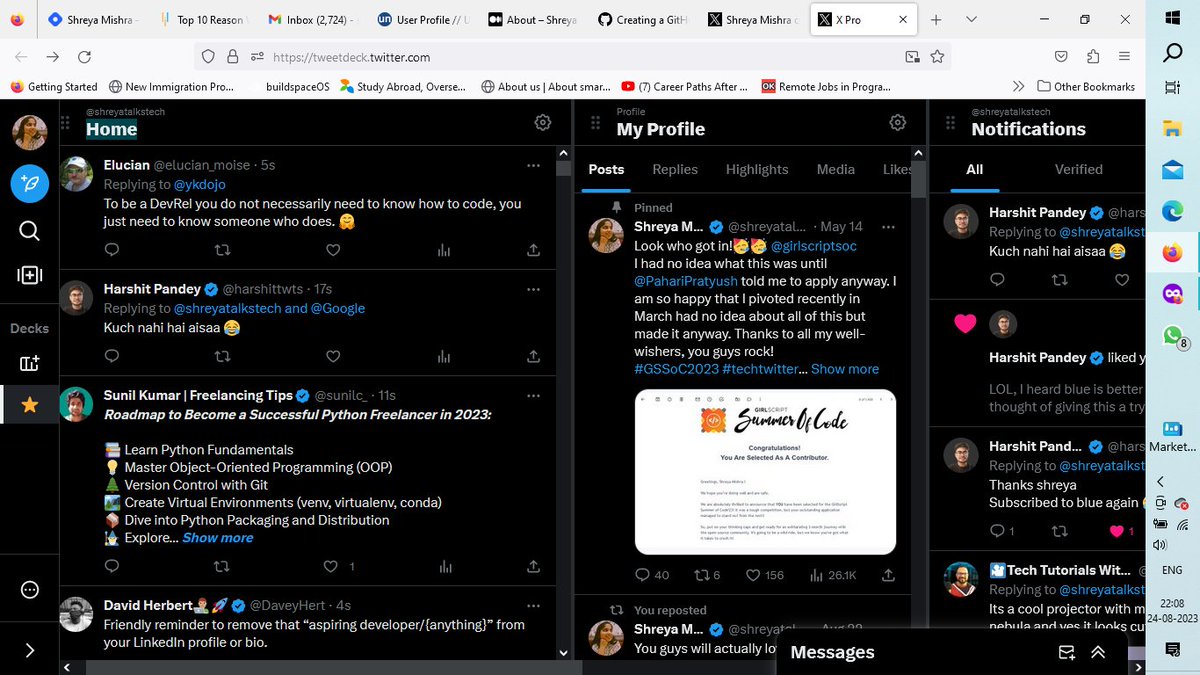Switch to the Replies tab in My Profile
The height and width of the screenshot is (675, 1200).
(x=675, y=169)
